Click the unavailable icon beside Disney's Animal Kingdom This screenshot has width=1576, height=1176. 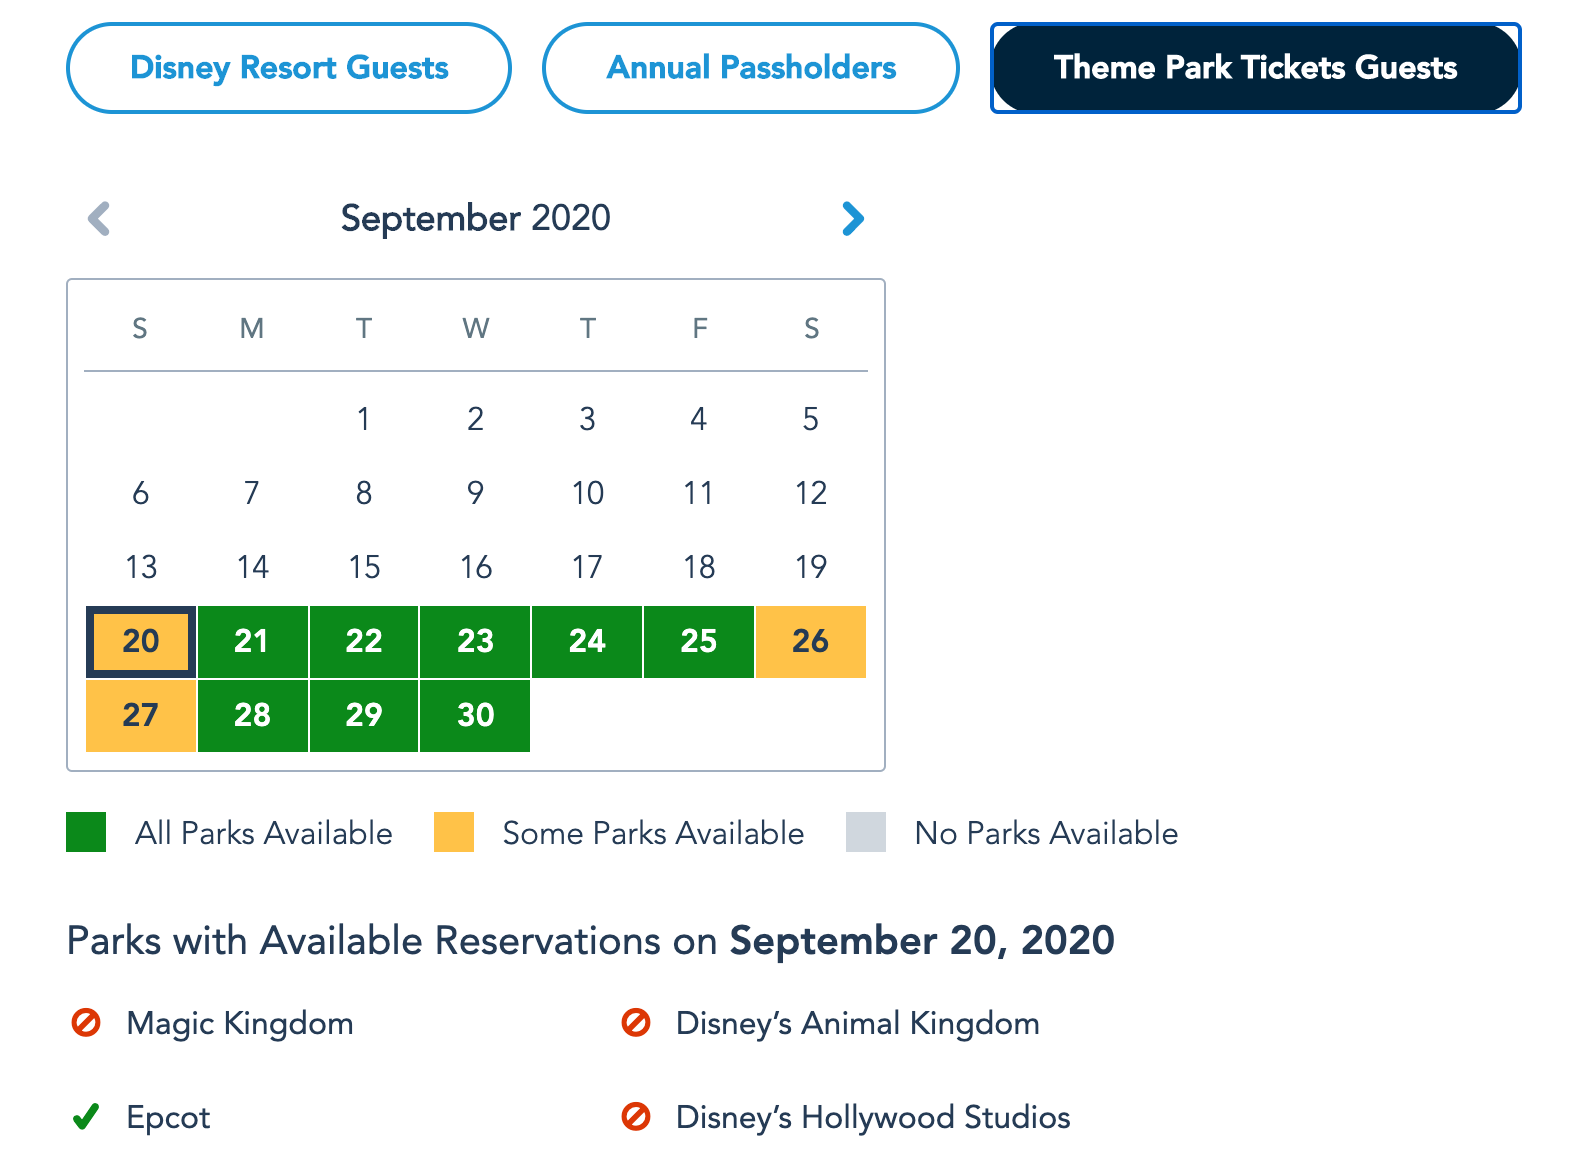coord(636,1023)
